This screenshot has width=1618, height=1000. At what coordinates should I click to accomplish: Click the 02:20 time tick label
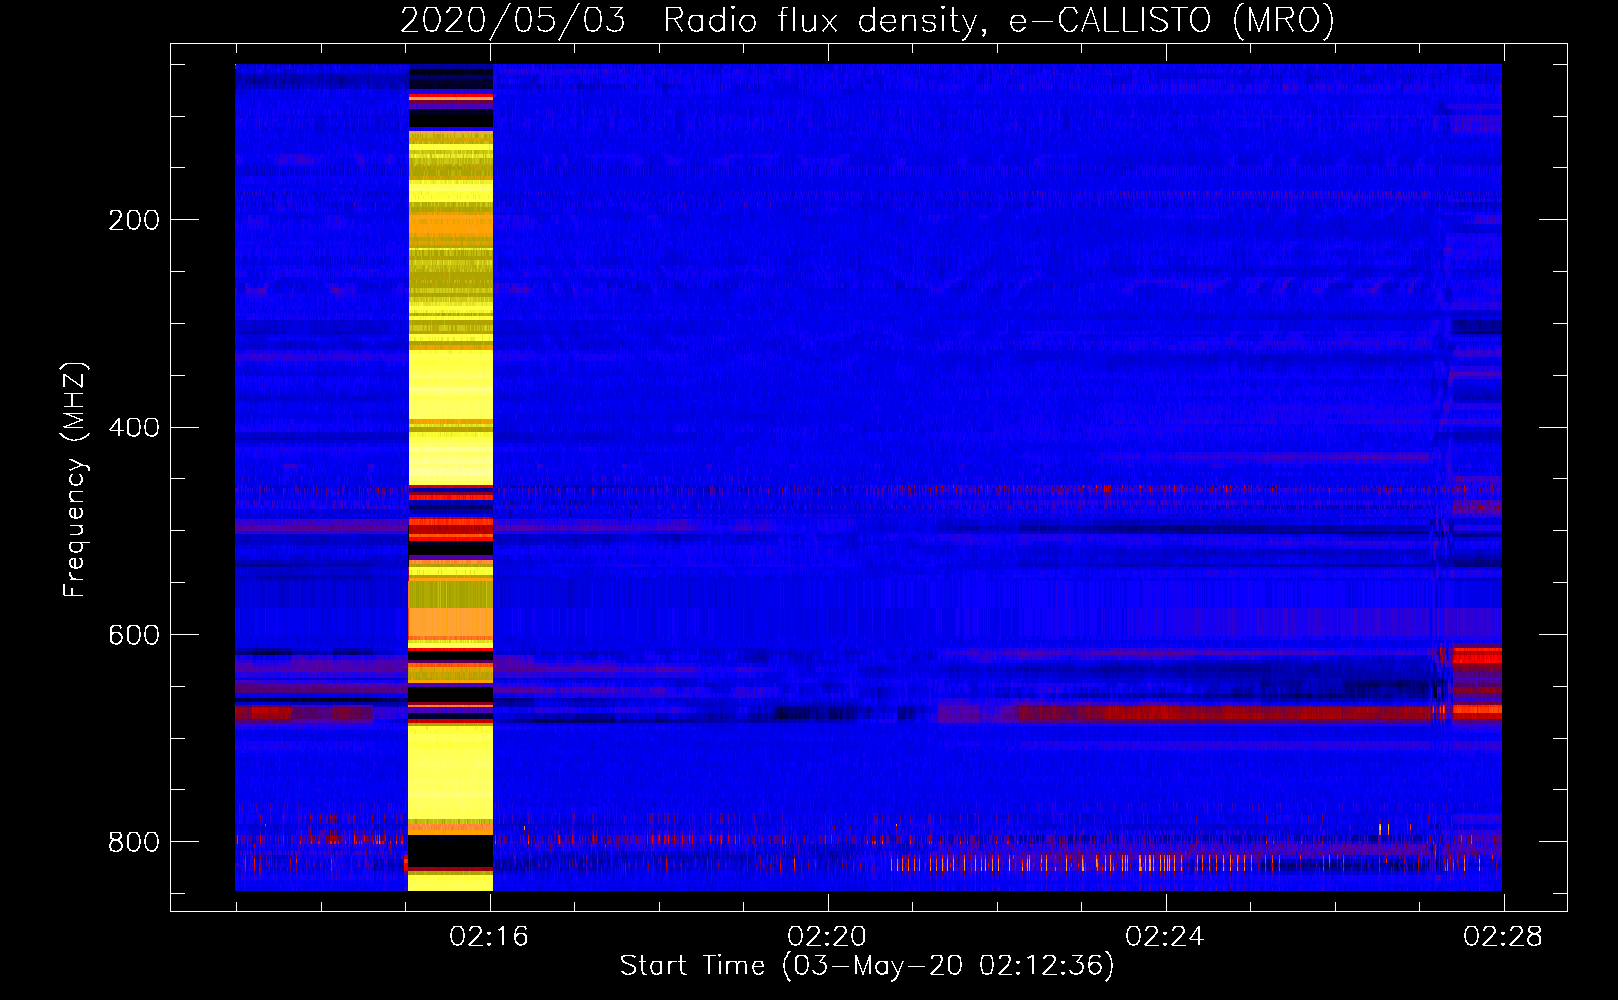coord(827,936)
